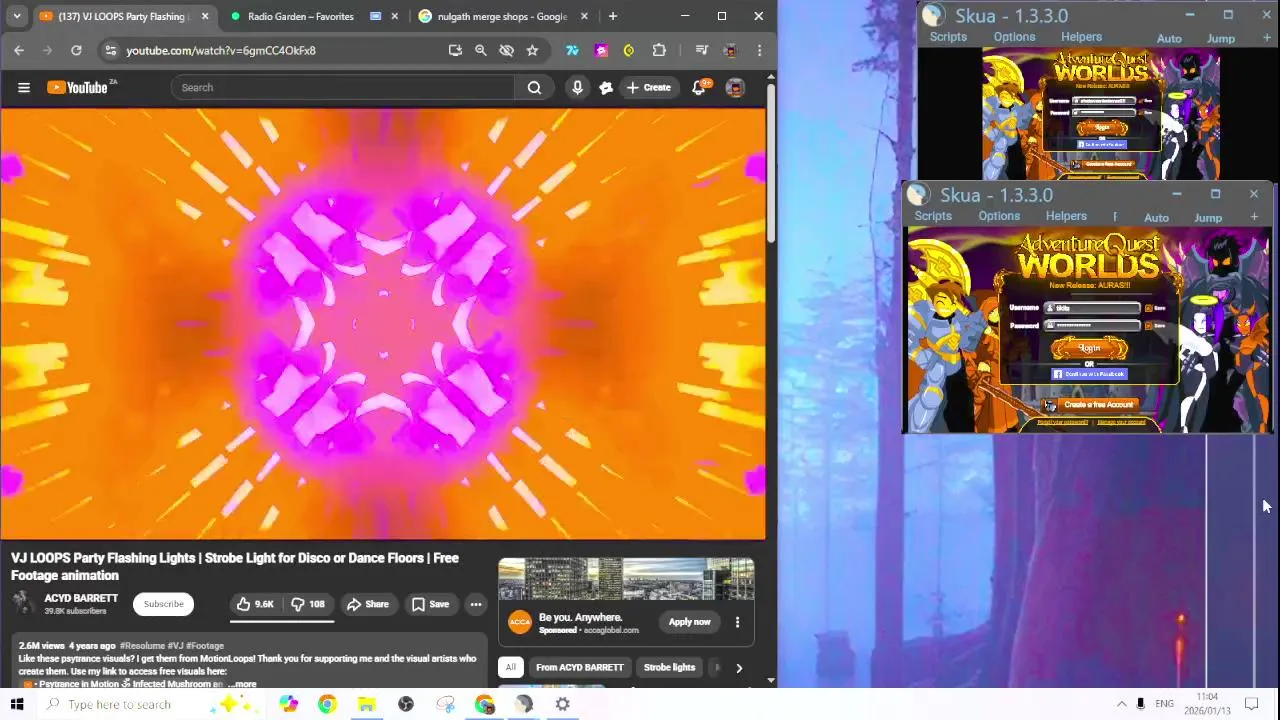The width and height of the screenshot is (1280, 720).
Task: Save the video to a playlist
Action: (430, 604)
